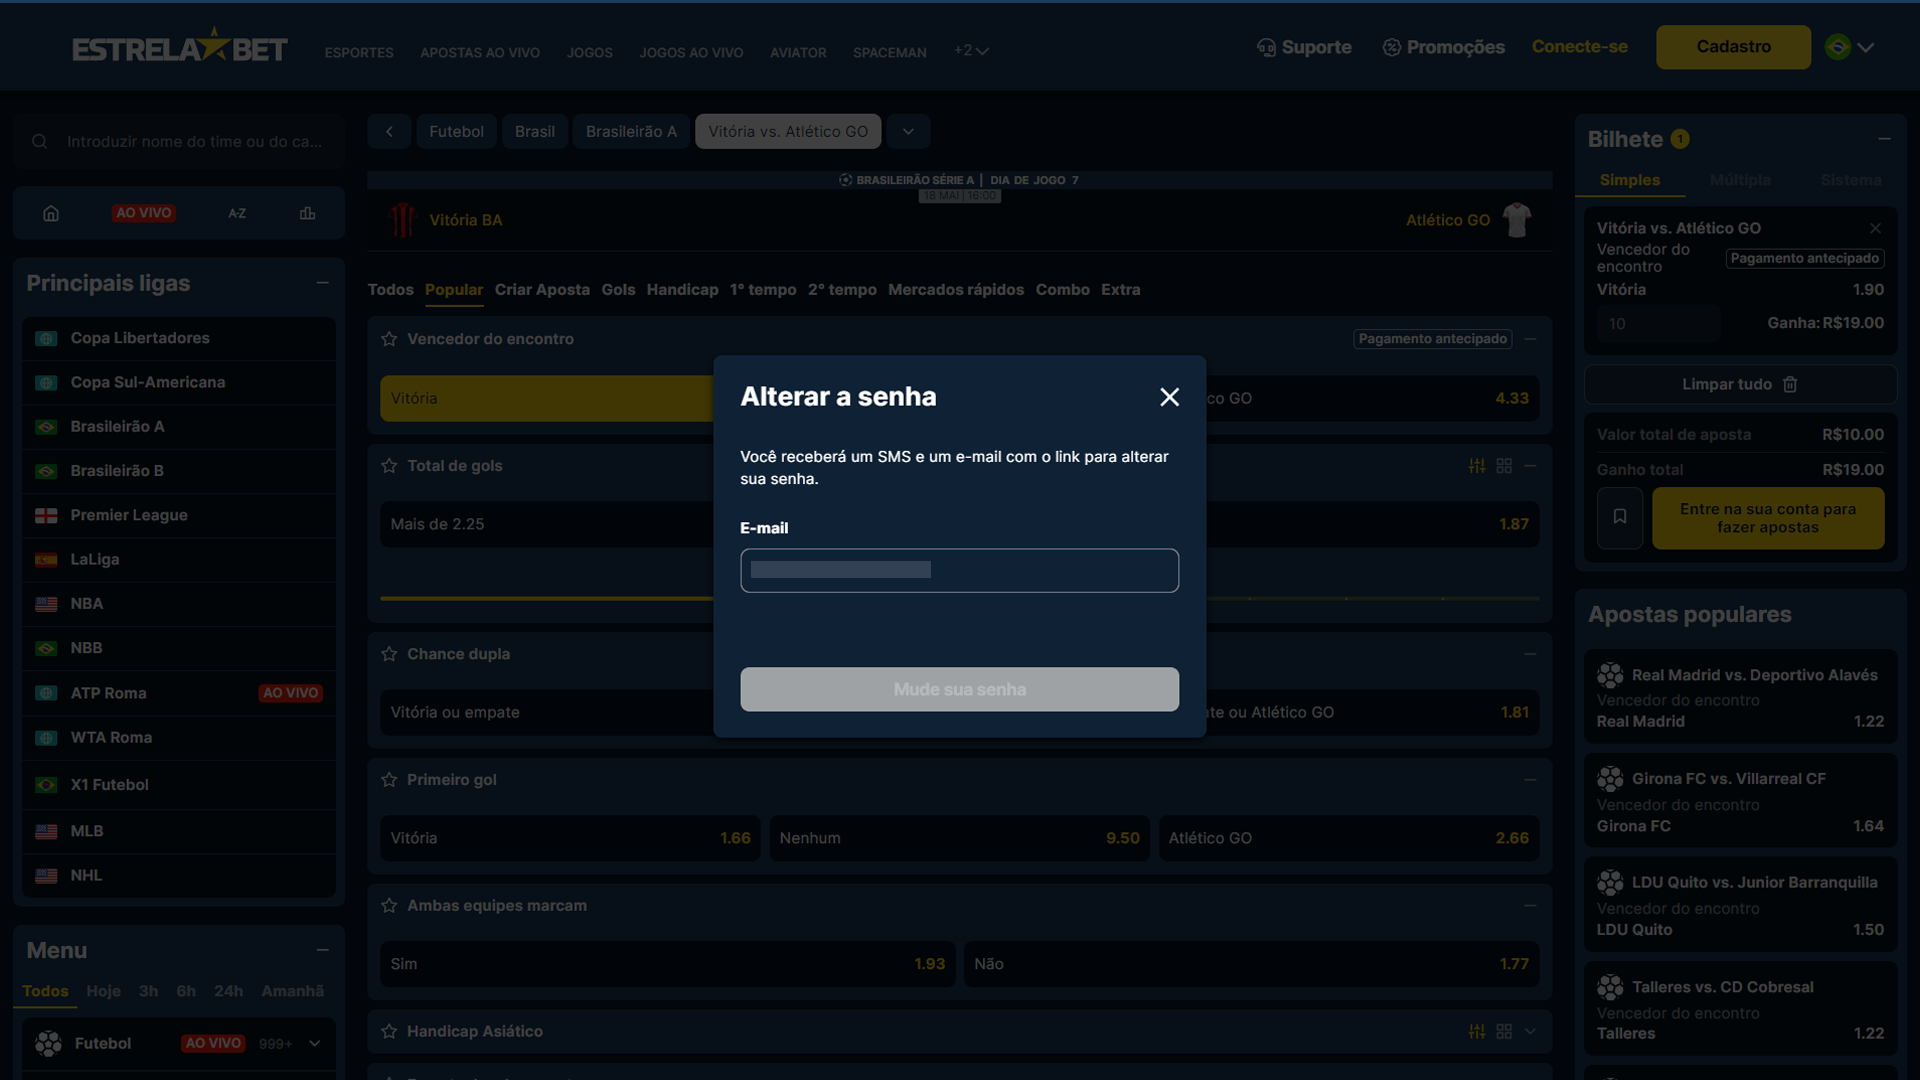Favorite the Handicap Asiático market
This screenshot has height=1080, width=1920.
click(389, 1031)
